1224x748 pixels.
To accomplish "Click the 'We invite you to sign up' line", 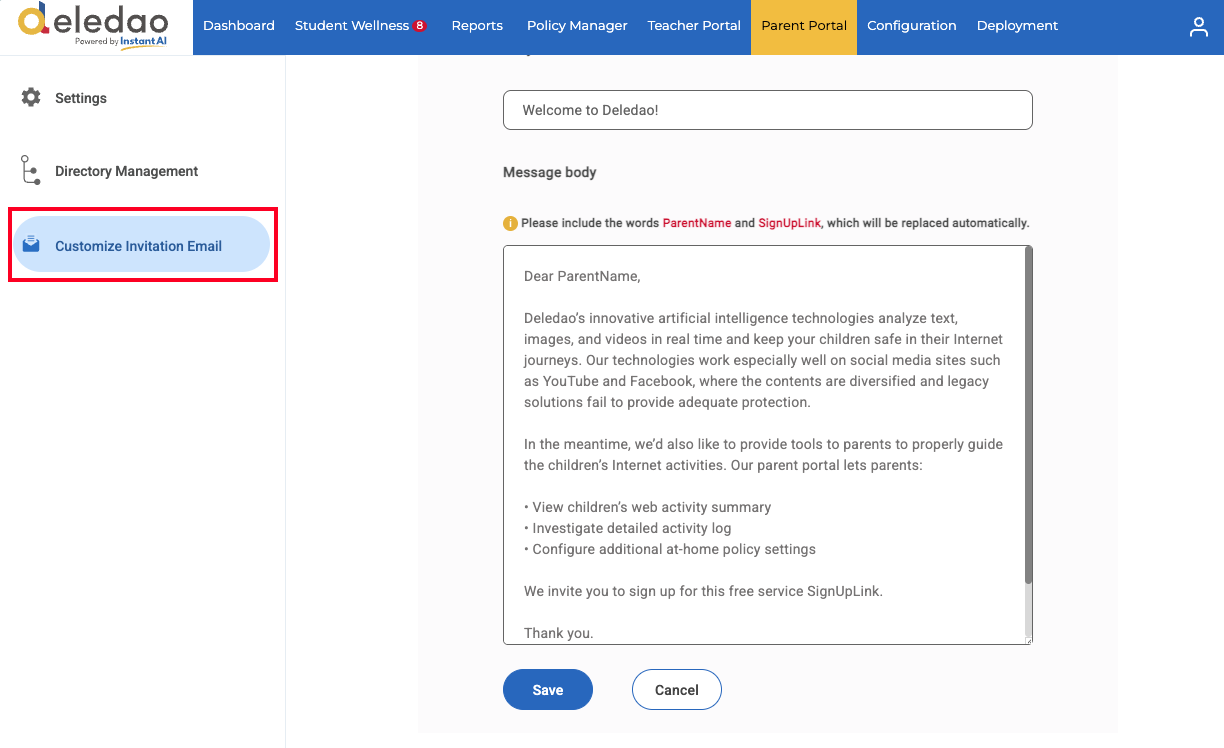I will (703, 591).
